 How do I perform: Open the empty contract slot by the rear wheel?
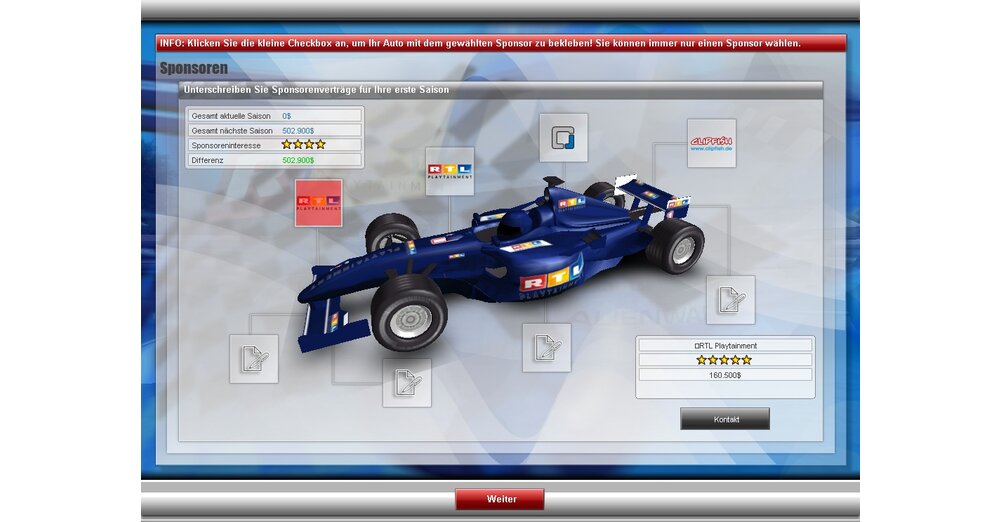pyautogui.click(x=730, y=300)
